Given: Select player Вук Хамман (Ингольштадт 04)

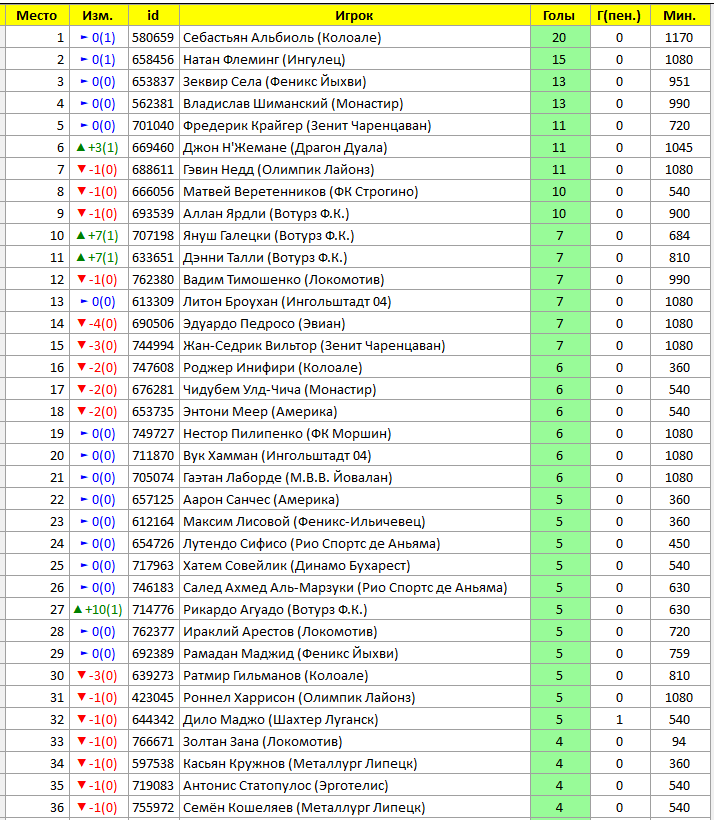Looking at the screenshot, I should (x=277, y=455).
